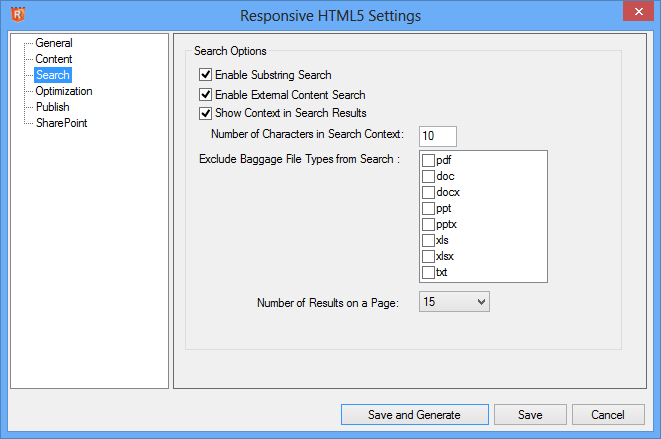Uncheck Enable External Content Search

[x=206, y=95]
